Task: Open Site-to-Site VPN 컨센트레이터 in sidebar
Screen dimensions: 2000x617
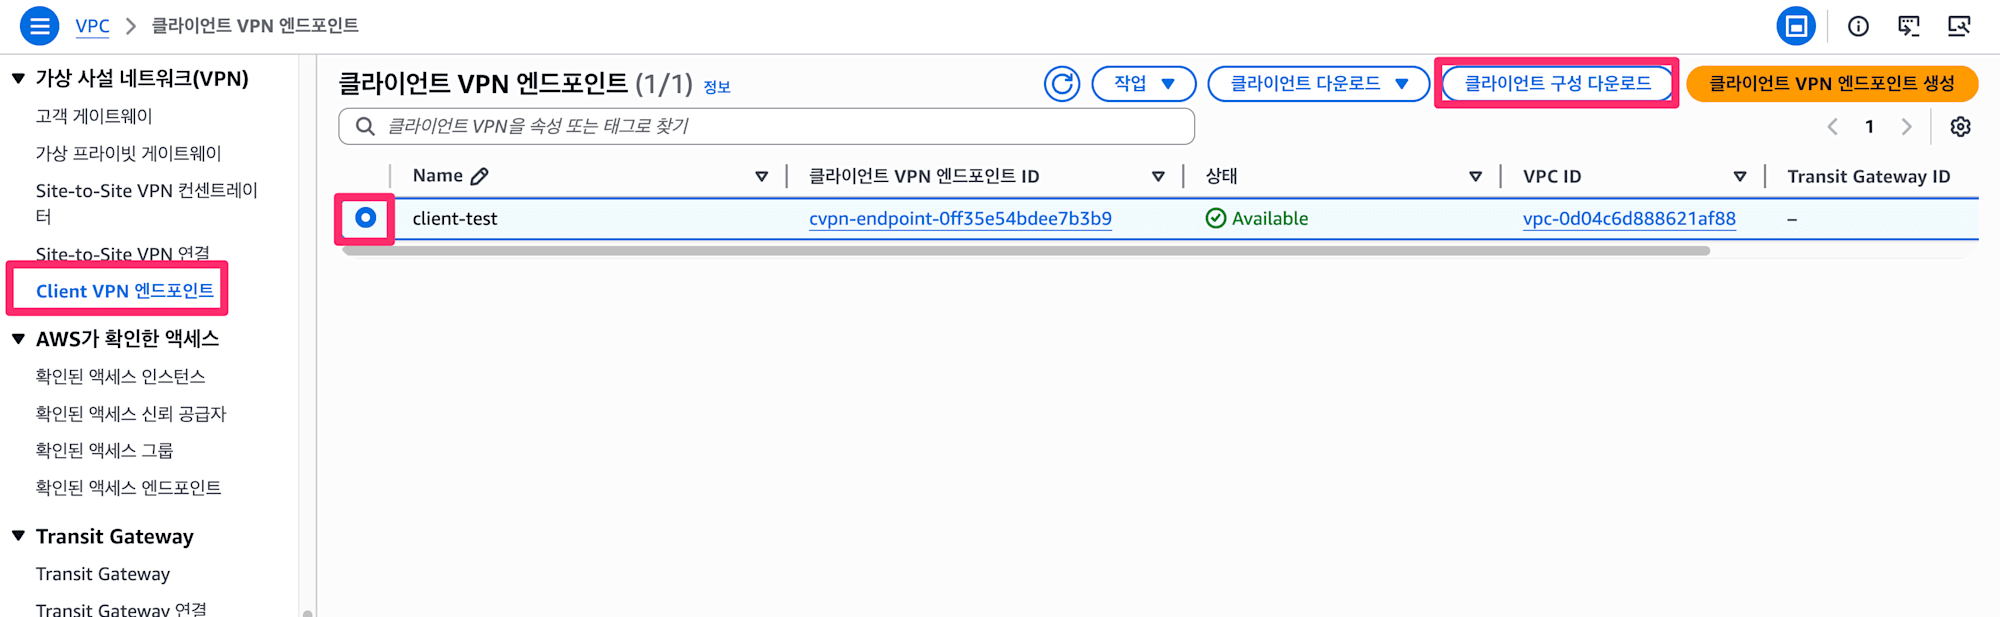Action: pos(147,203)
